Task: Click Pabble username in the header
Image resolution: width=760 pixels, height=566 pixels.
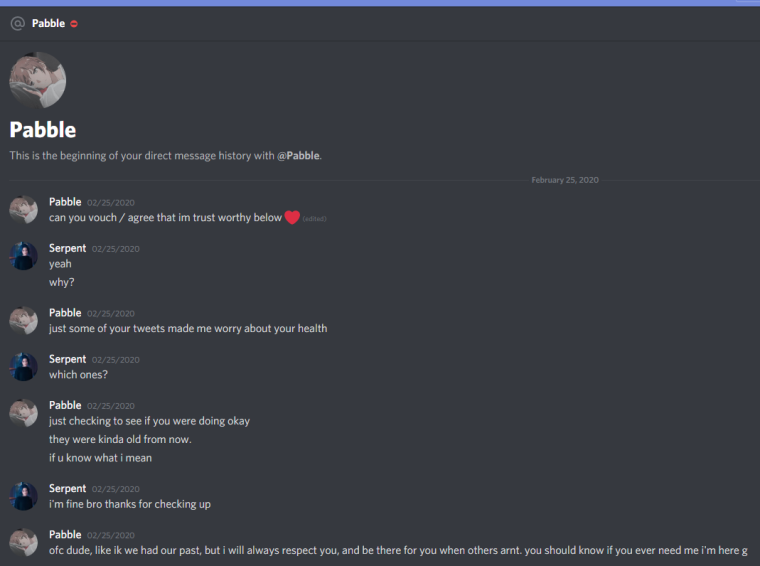Action: click(x=48, y=23)
